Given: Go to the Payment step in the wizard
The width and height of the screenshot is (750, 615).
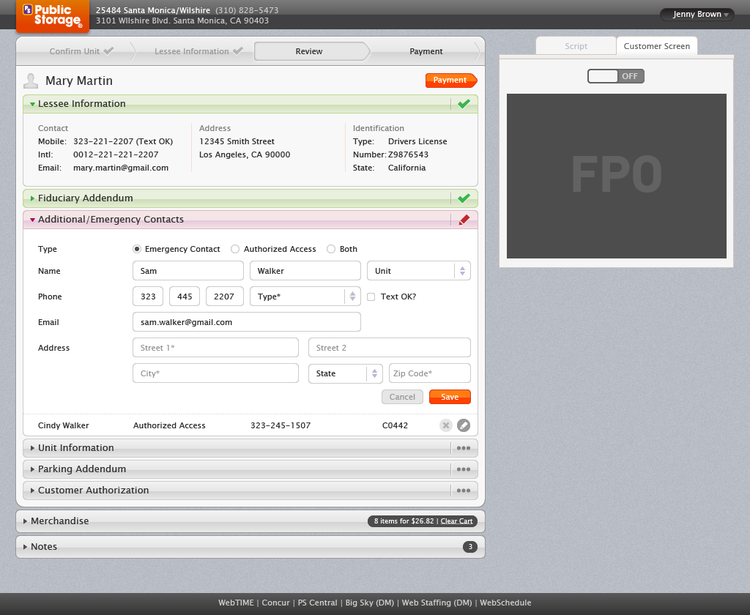Looking at the screenshot, I should pyautogui.click(x=426, y=51).
